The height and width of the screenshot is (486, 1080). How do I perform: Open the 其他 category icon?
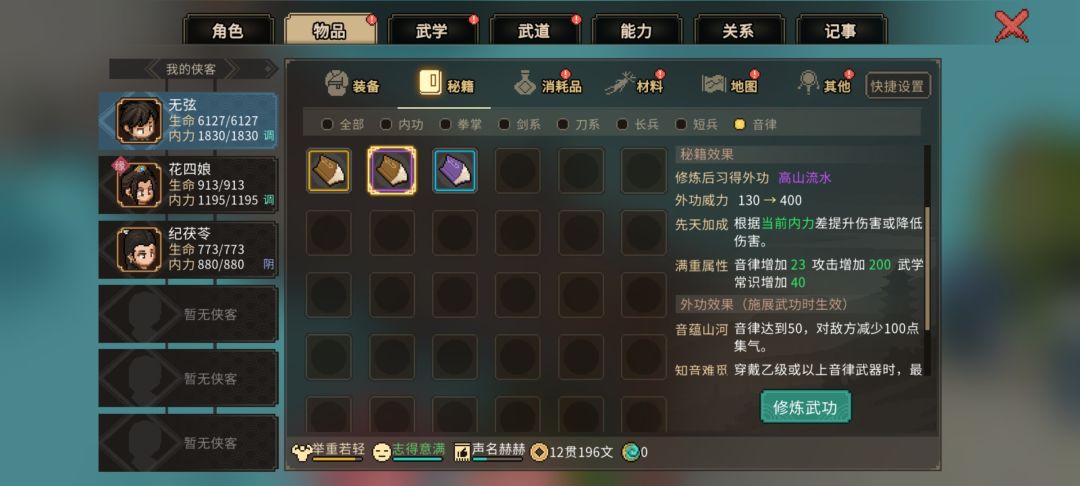point(808,83)
